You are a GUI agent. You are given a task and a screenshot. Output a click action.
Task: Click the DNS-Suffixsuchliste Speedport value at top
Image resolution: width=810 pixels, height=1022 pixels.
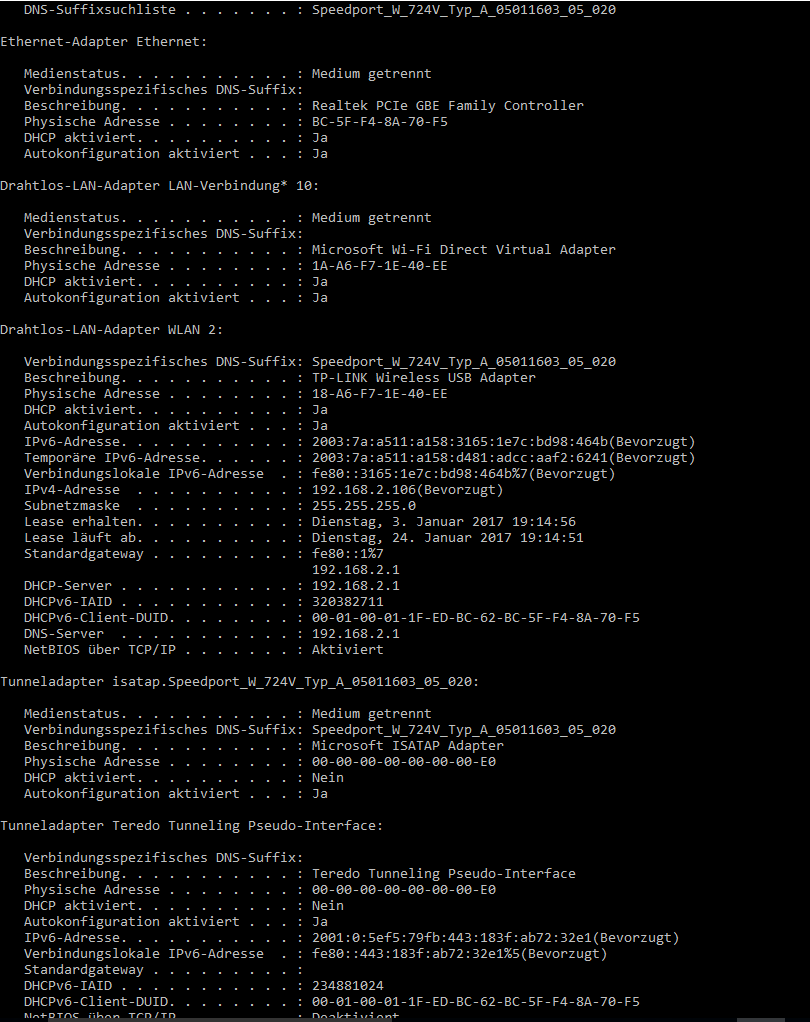click(463, 10)
